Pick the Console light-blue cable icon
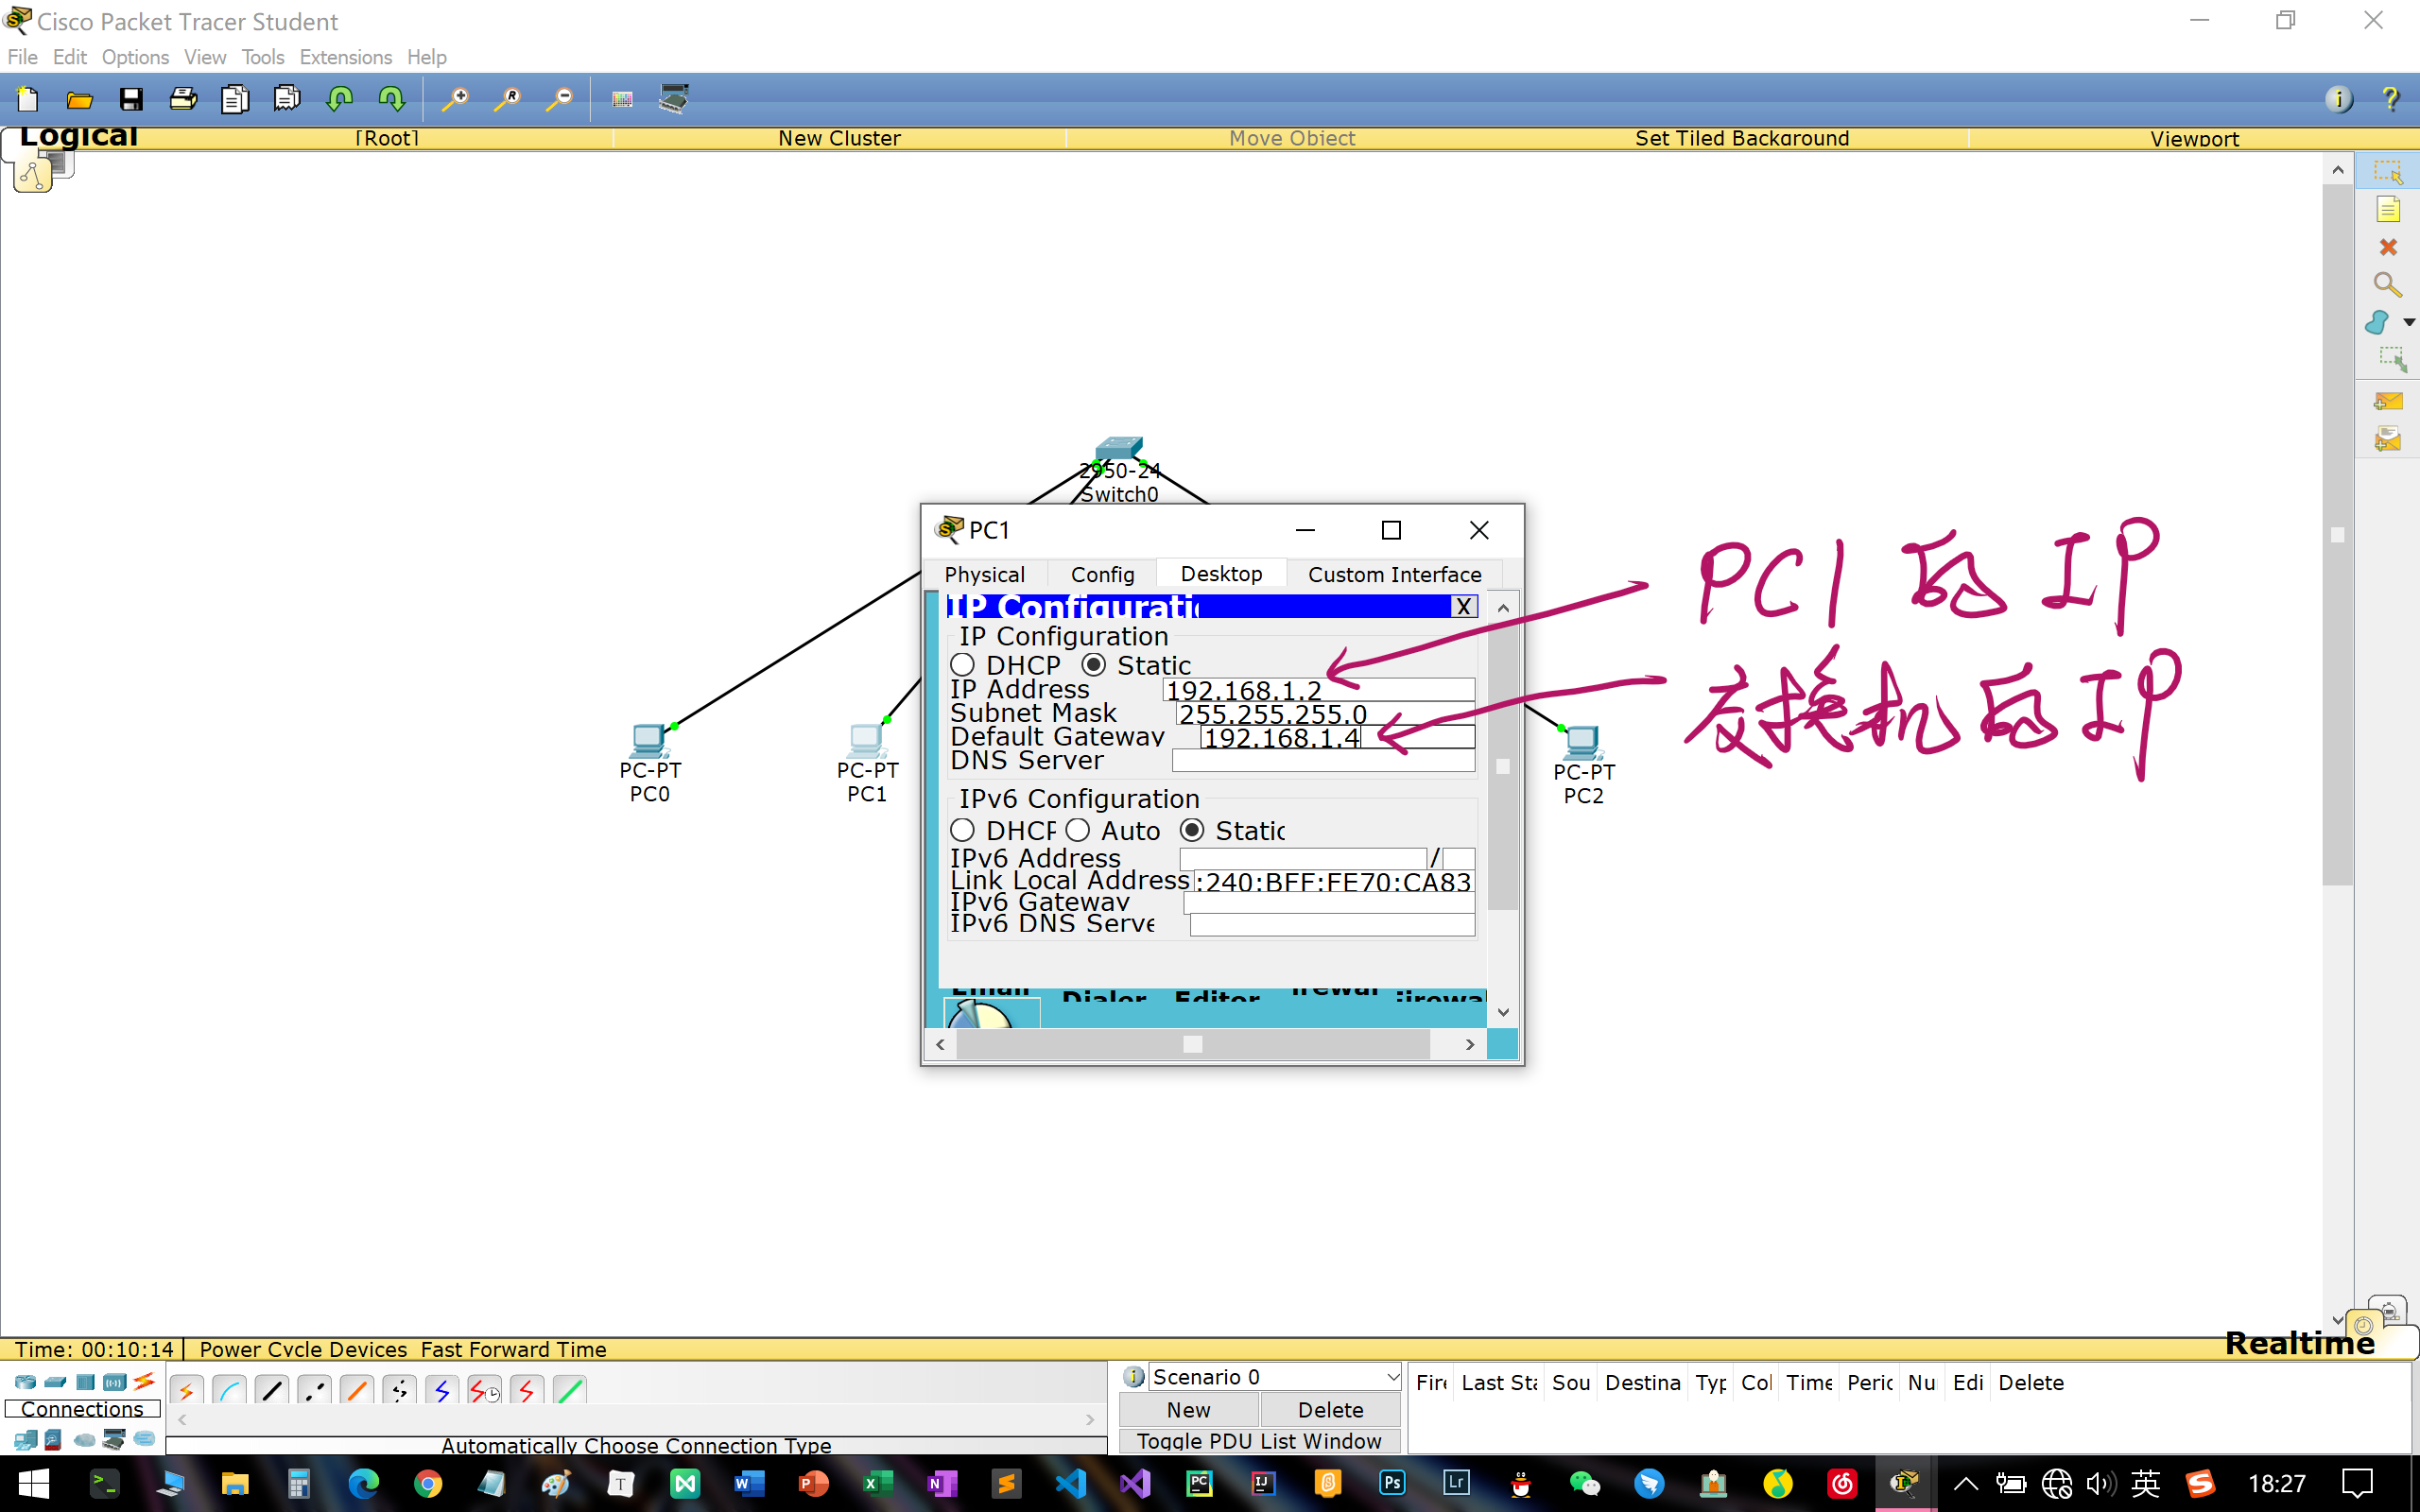The image size is (2420, 1512). (x=229, y=1391)
